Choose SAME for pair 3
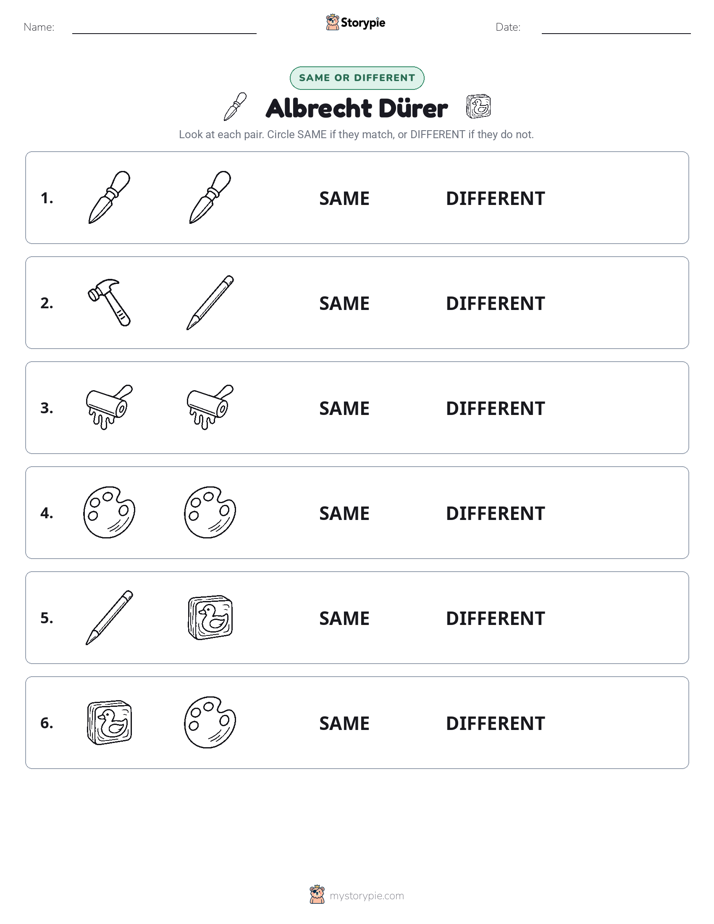 [x=344, y=408]
